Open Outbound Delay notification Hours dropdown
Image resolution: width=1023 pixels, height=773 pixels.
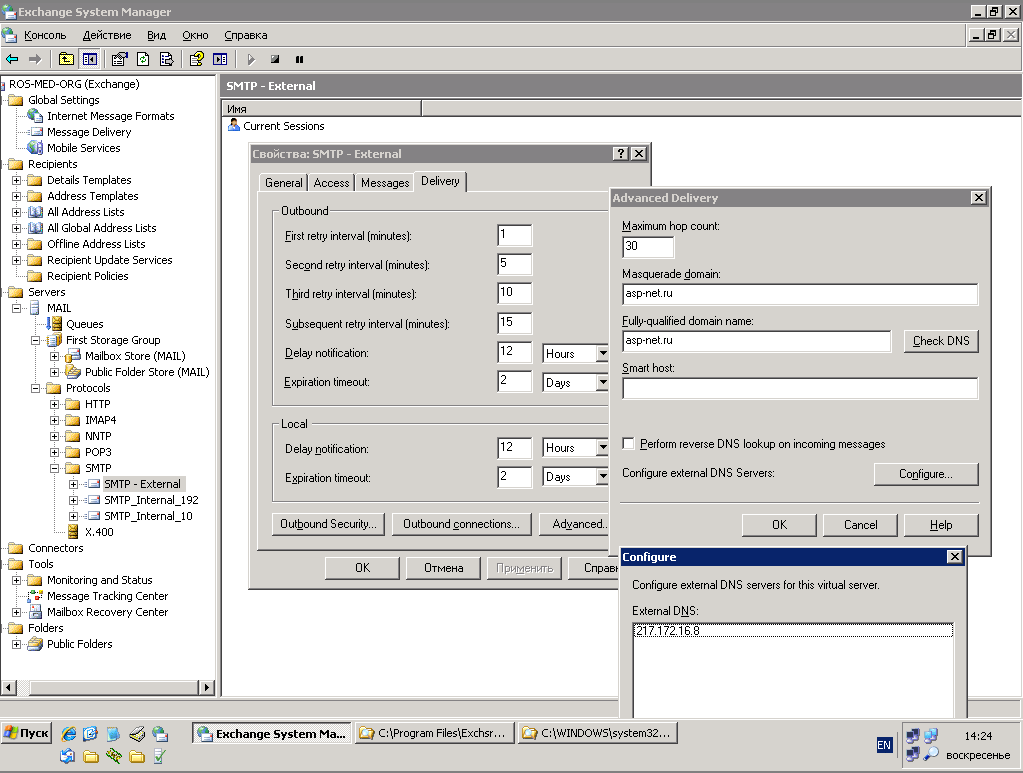(602, 354)
